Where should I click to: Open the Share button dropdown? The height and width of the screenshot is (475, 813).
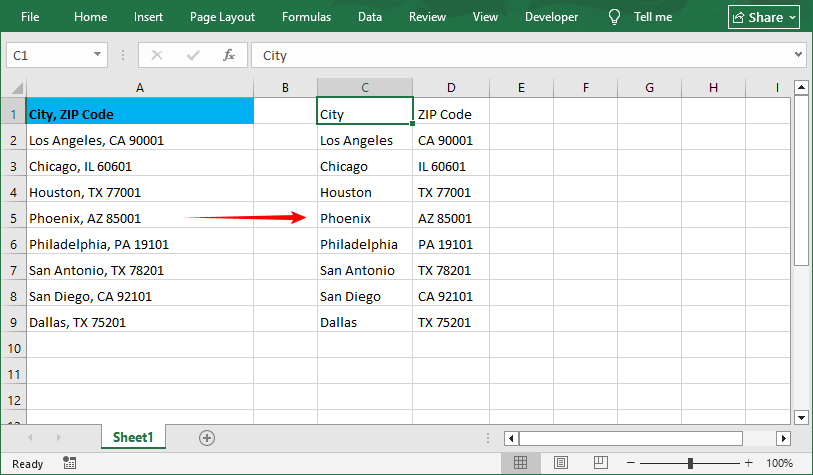coord(764,17)
